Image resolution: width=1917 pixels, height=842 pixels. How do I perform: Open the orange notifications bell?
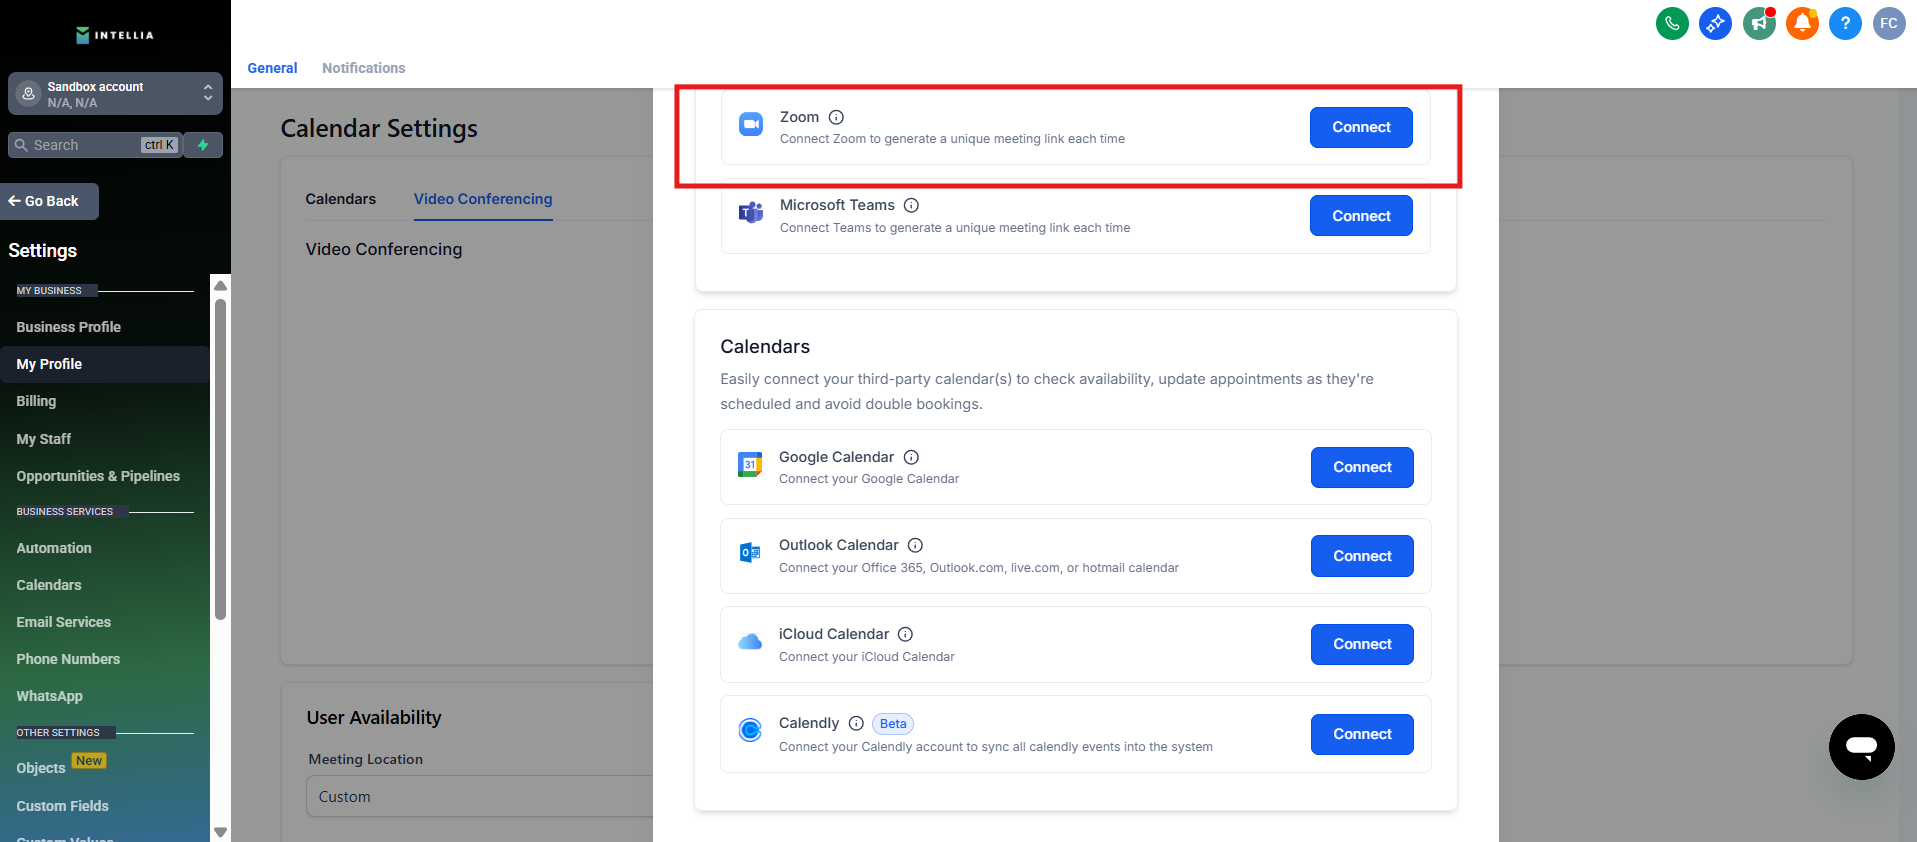tap(1802, 23)
